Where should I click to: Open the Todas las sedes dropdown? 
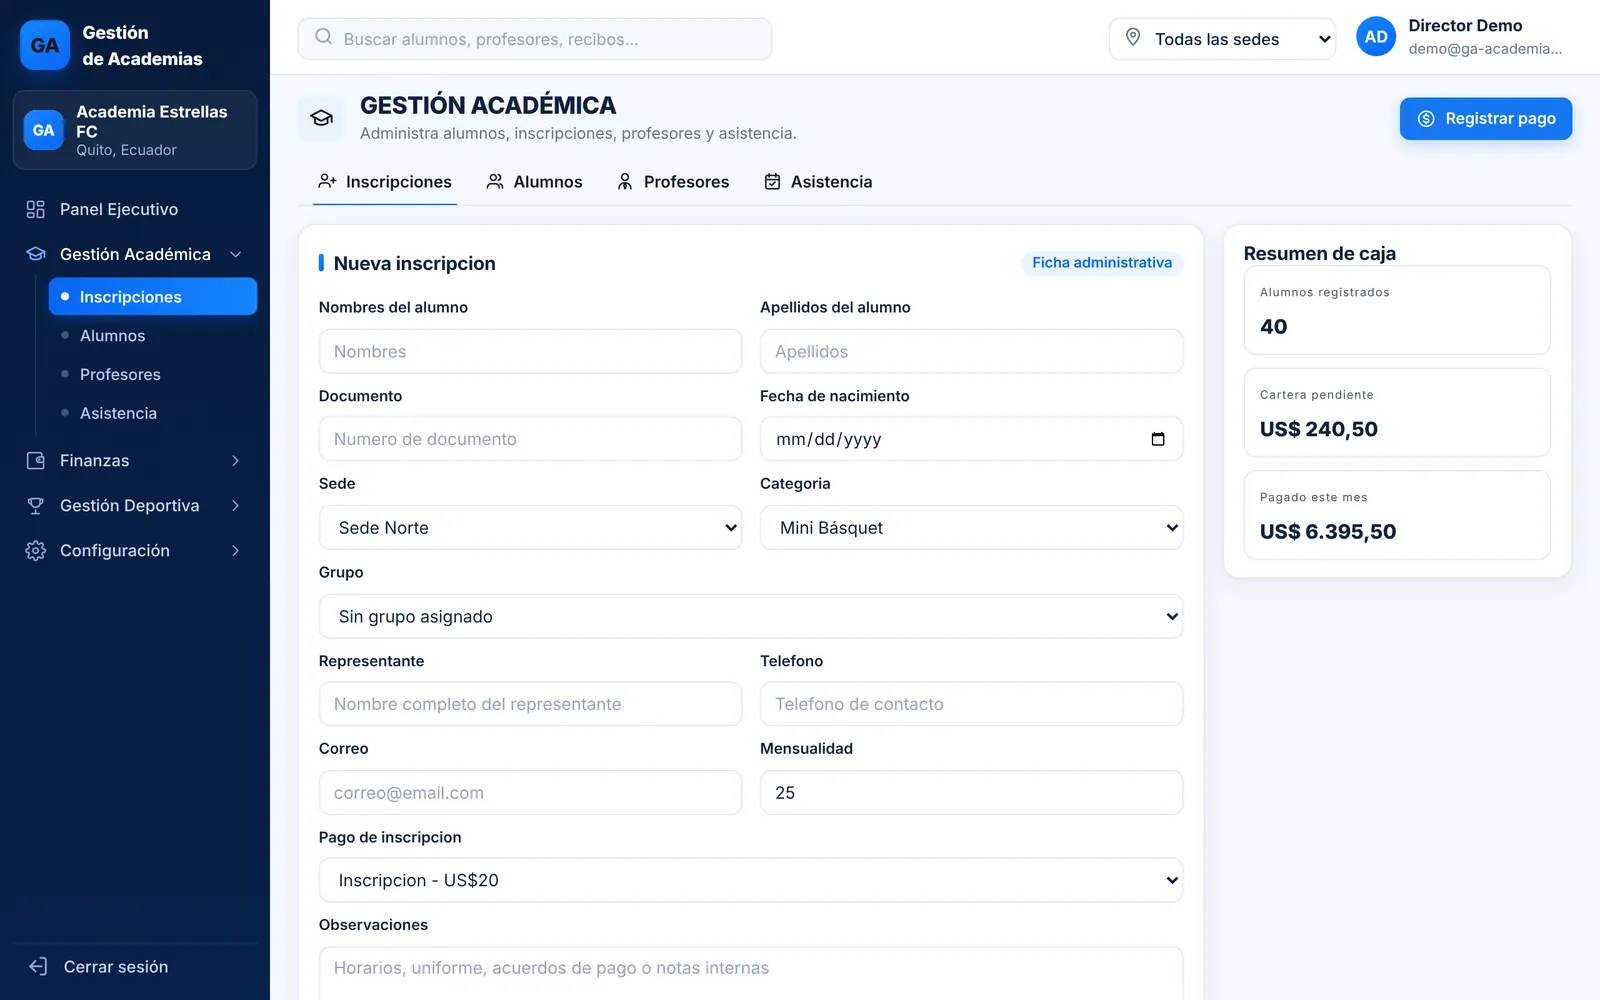pos(1222,39)
